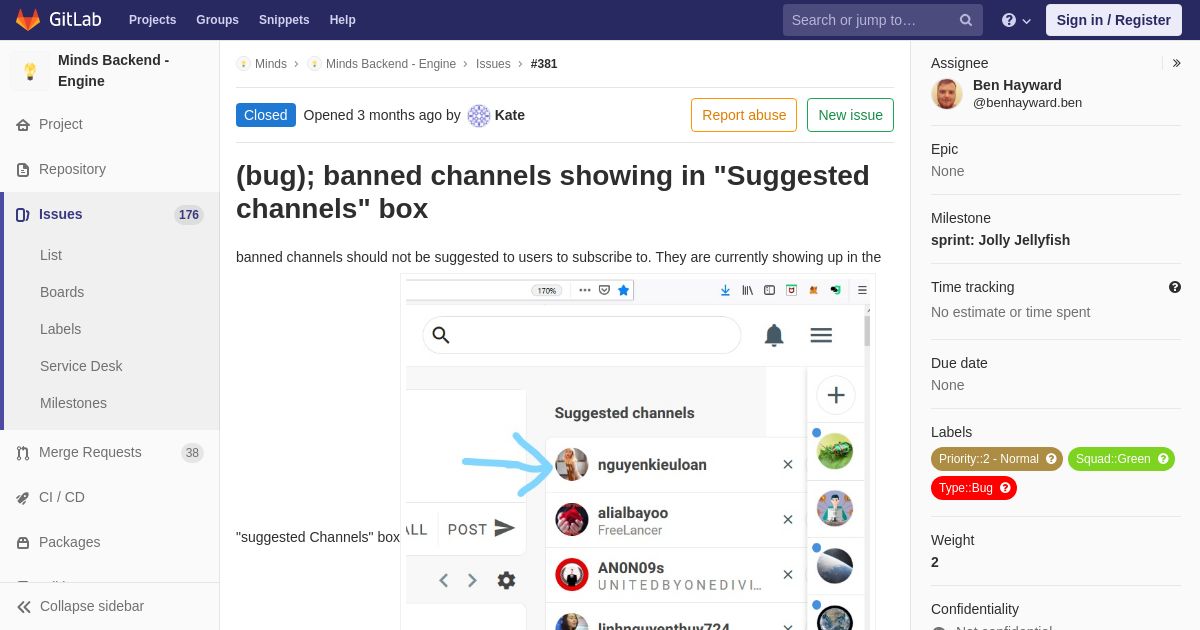Viewport: 1200px width, 630px height.
Task: Collapse sidebar using the double-chevron icon
Action: [23, 606]
